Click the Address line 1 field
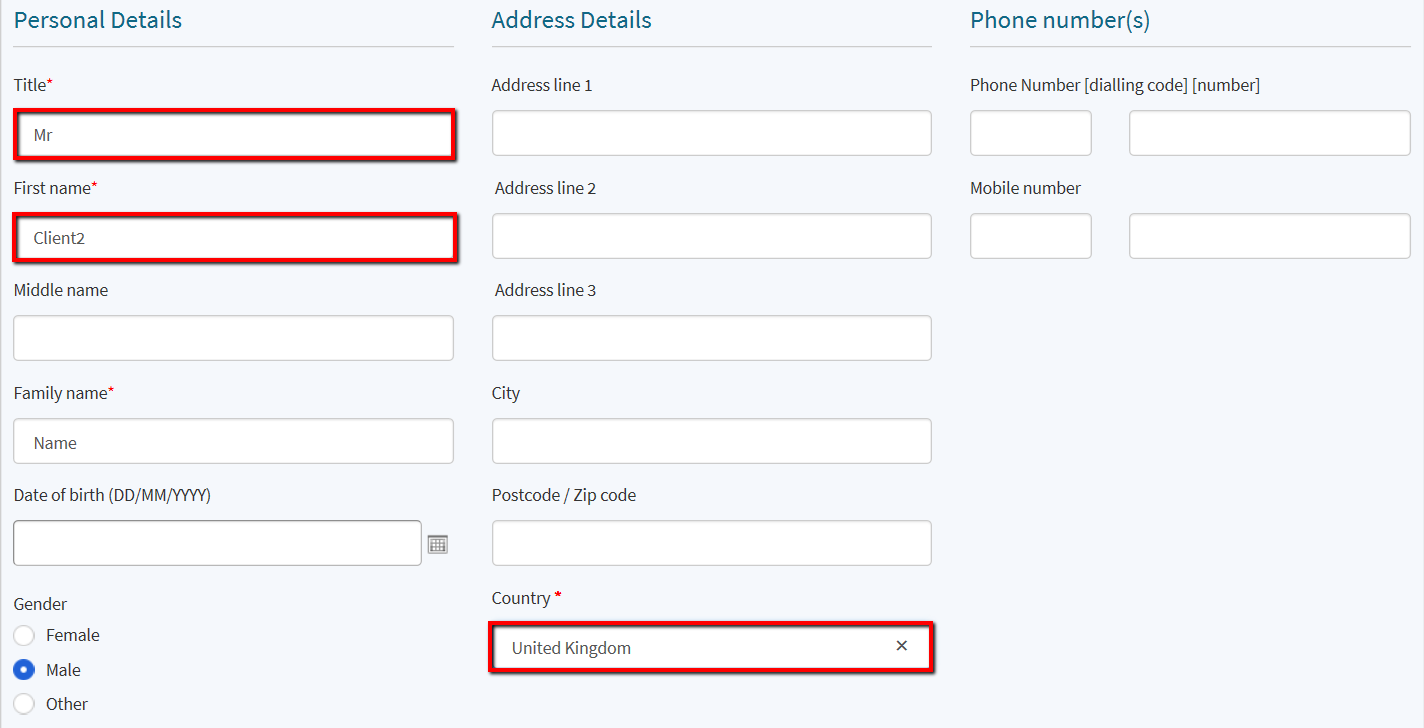This screenshot has width=1424, height=728. coord(711,133)
